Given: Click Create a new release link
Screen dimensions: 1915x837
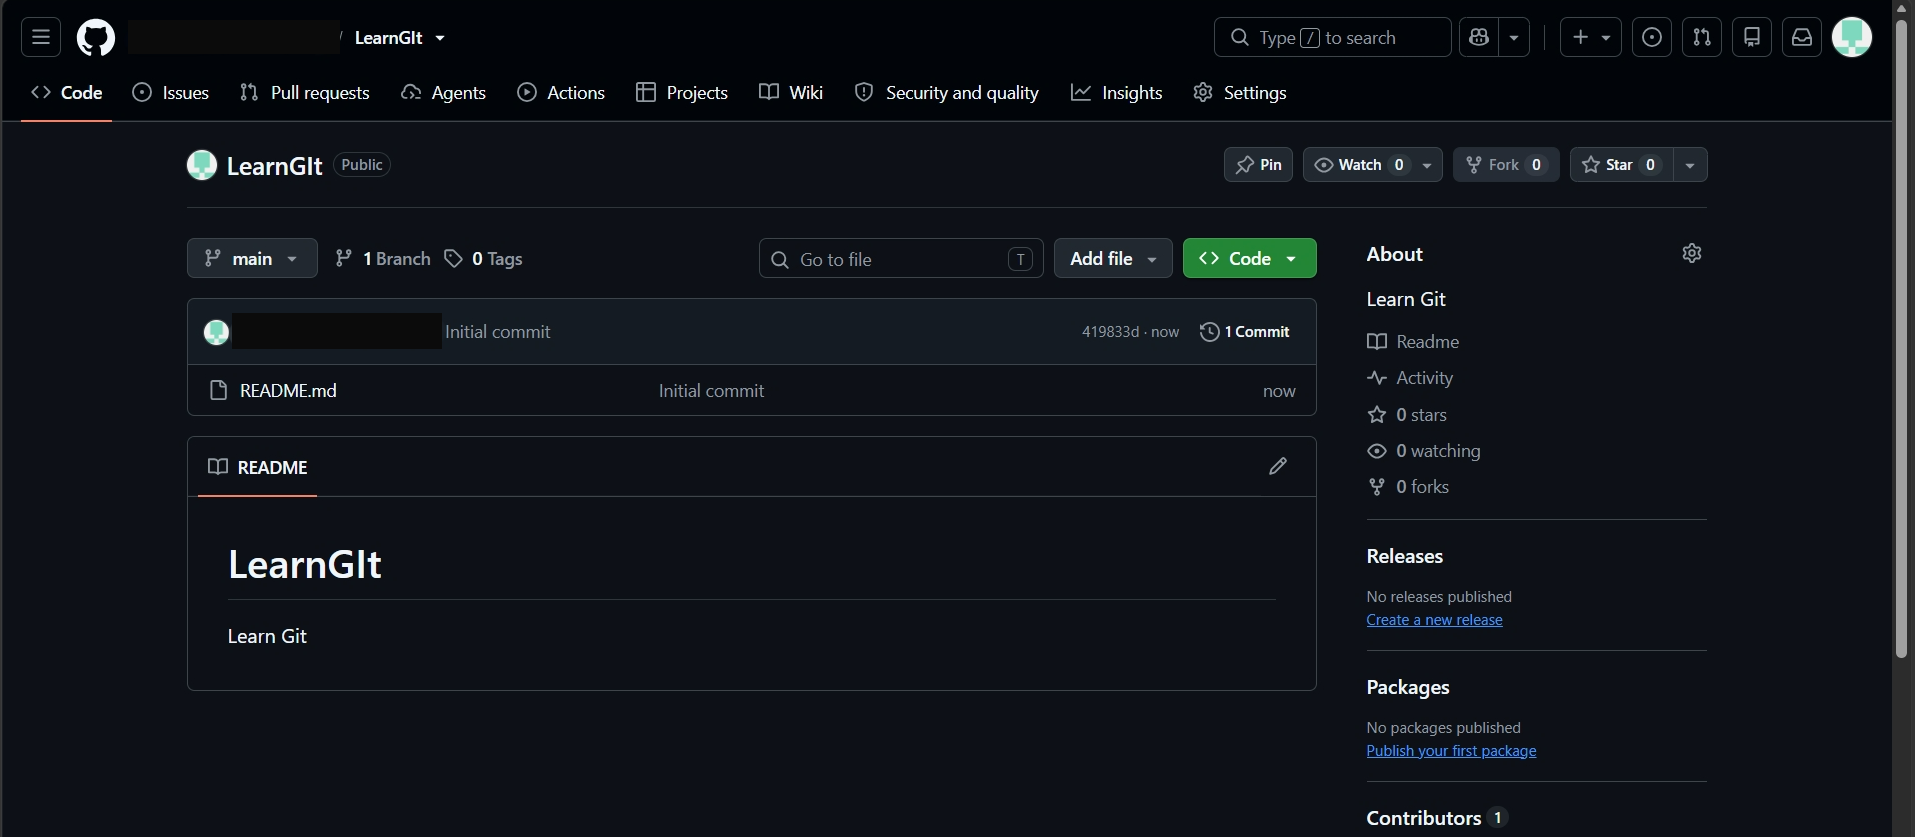Looking at the screenshot, I should (1434, 620).
